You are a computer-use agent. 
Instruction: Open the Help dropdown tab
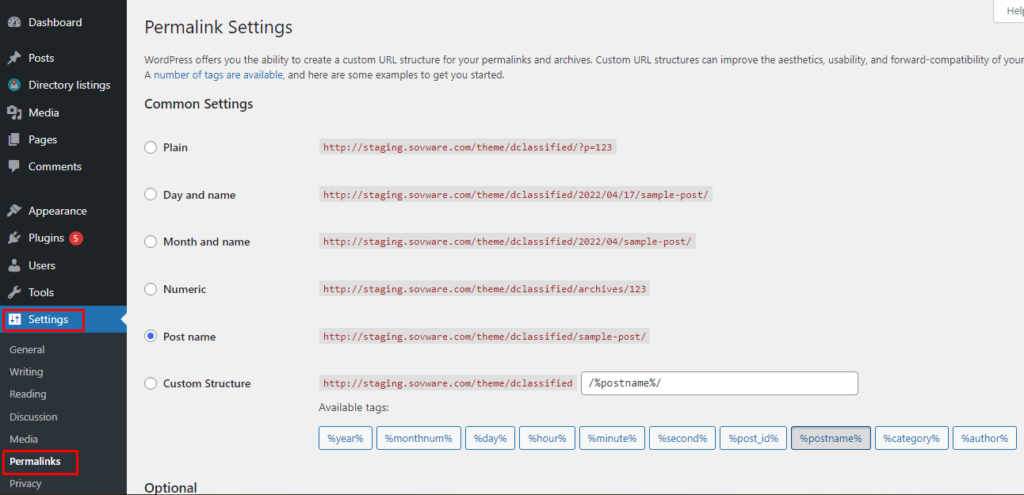click(x=1008, y=11)
